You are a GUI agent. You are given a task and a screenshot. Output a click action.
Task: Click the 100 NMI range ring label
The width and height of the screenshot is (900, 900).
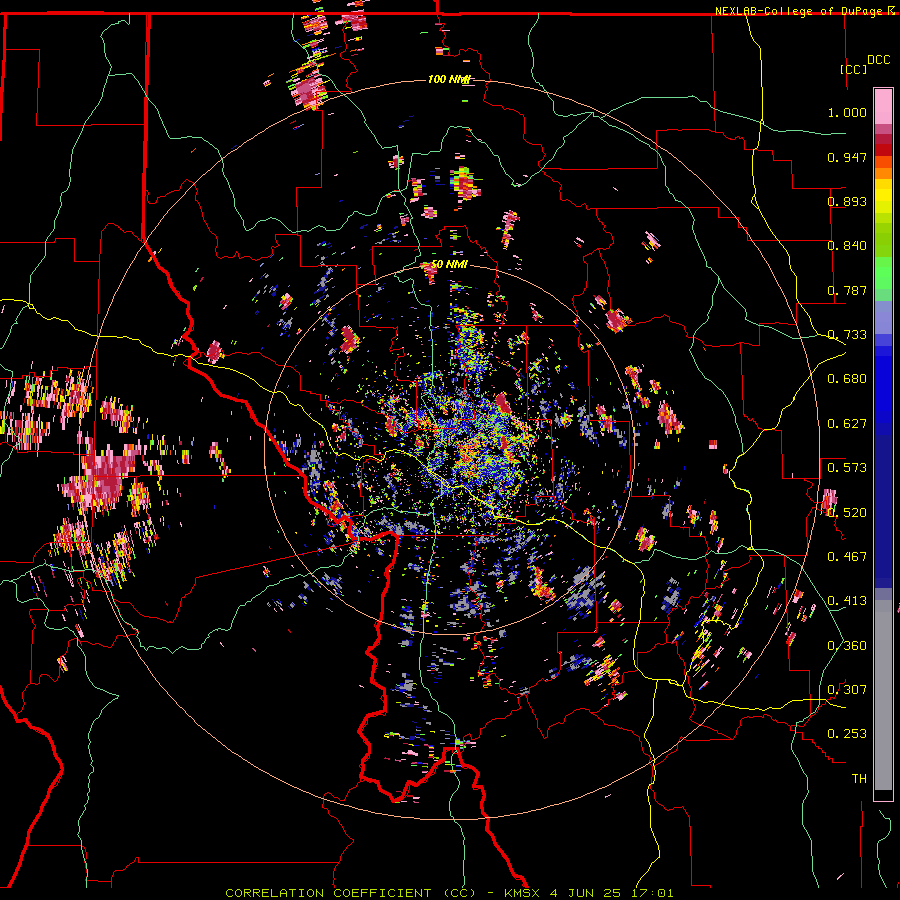coord(449,79)
